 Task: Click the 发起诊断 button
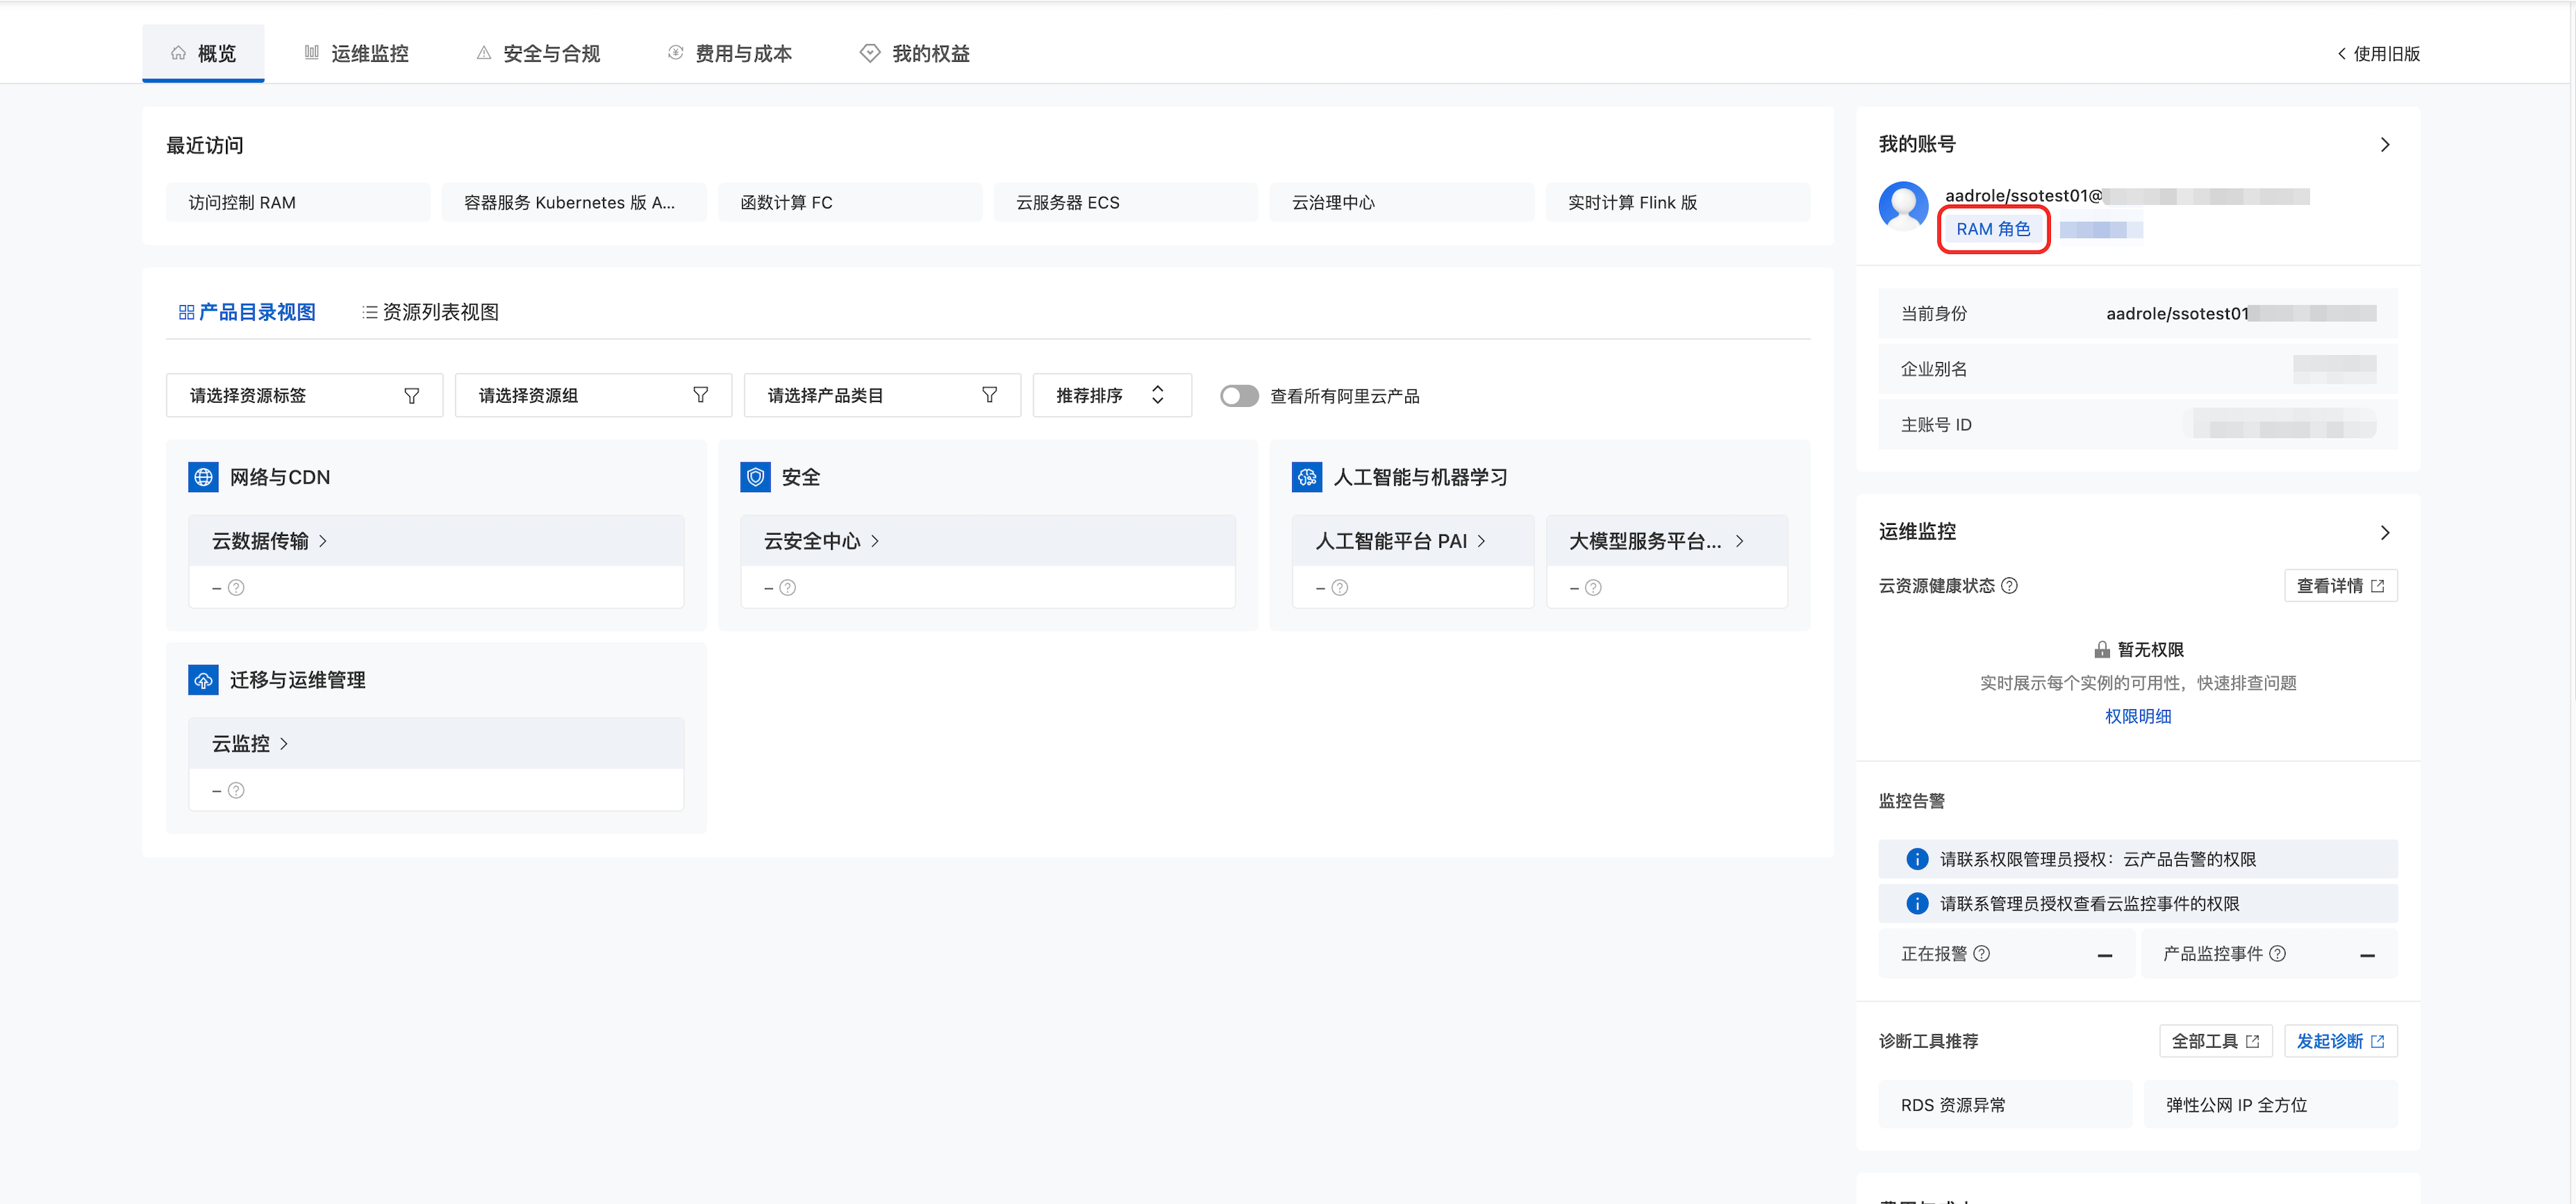[x=2339, y=1041]
